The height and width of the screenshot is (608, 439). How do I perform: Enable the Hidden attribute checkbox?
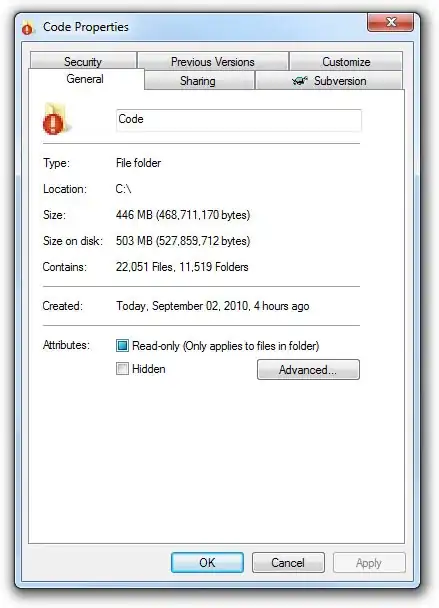click(122, 368)
